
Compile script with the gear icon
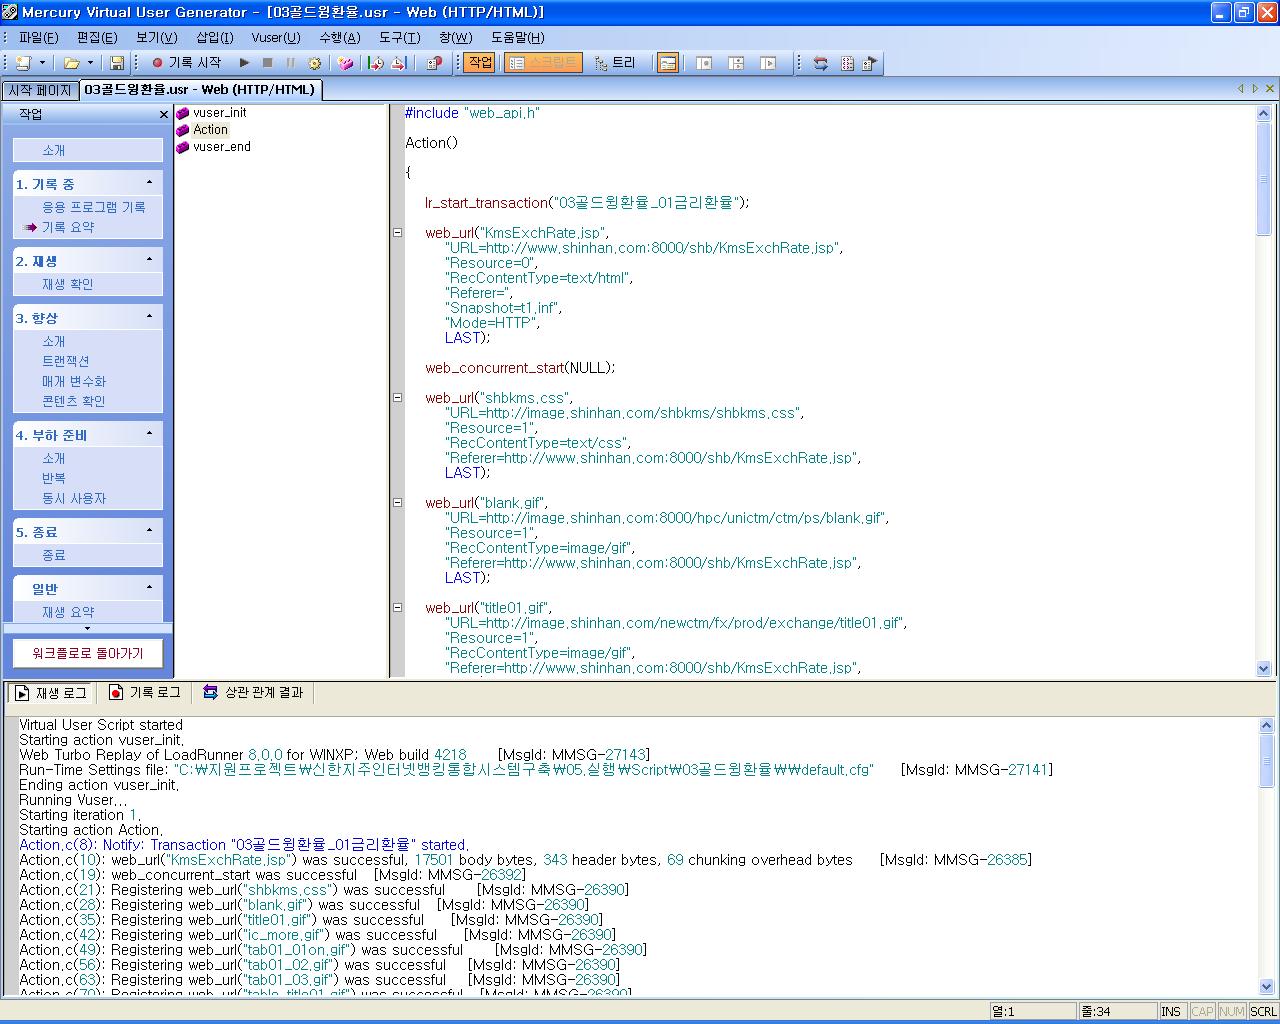314,63
